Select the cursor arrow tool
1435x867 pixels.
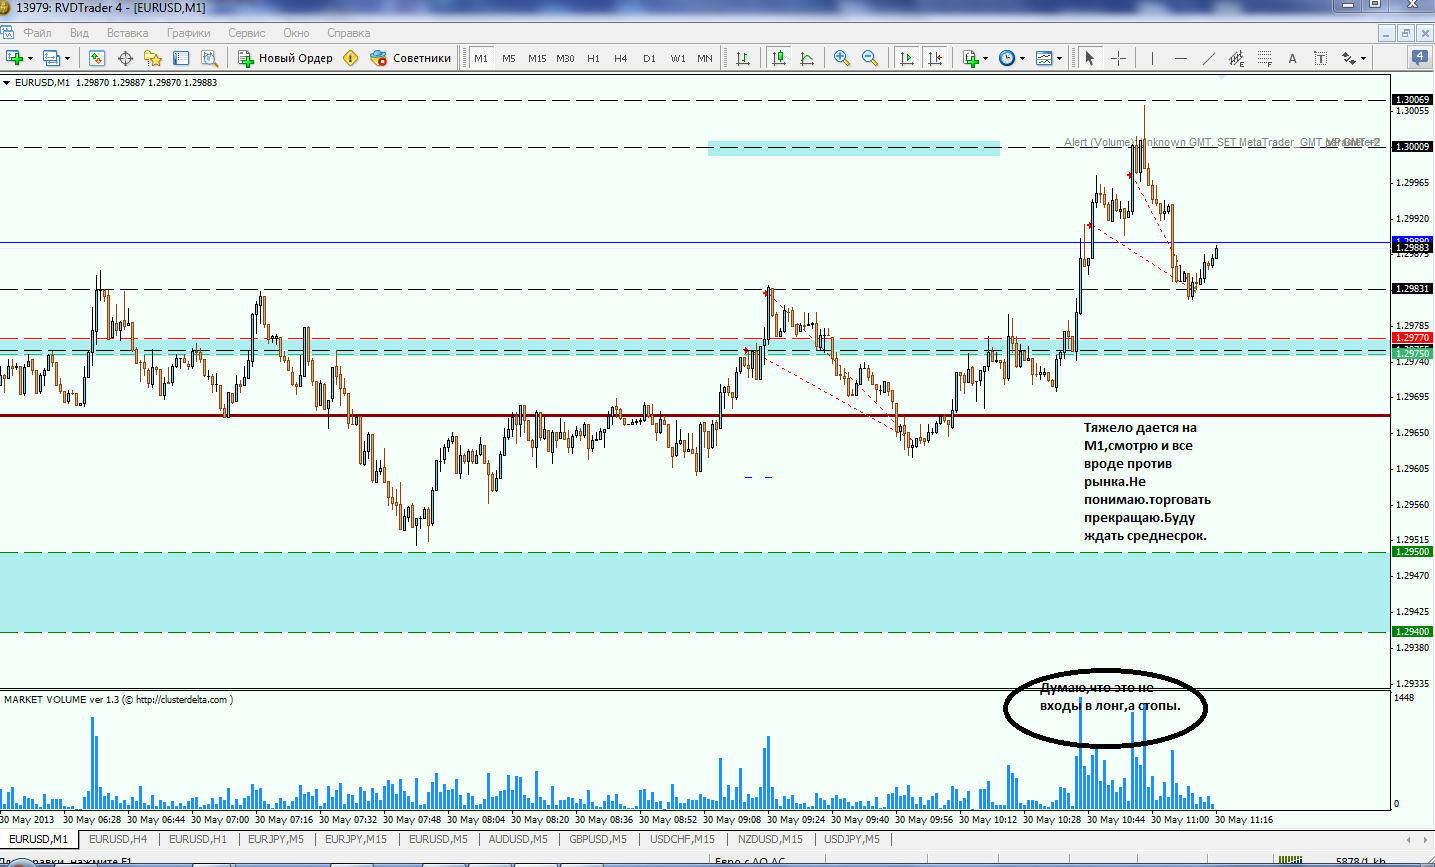(x=1090, y=58)
